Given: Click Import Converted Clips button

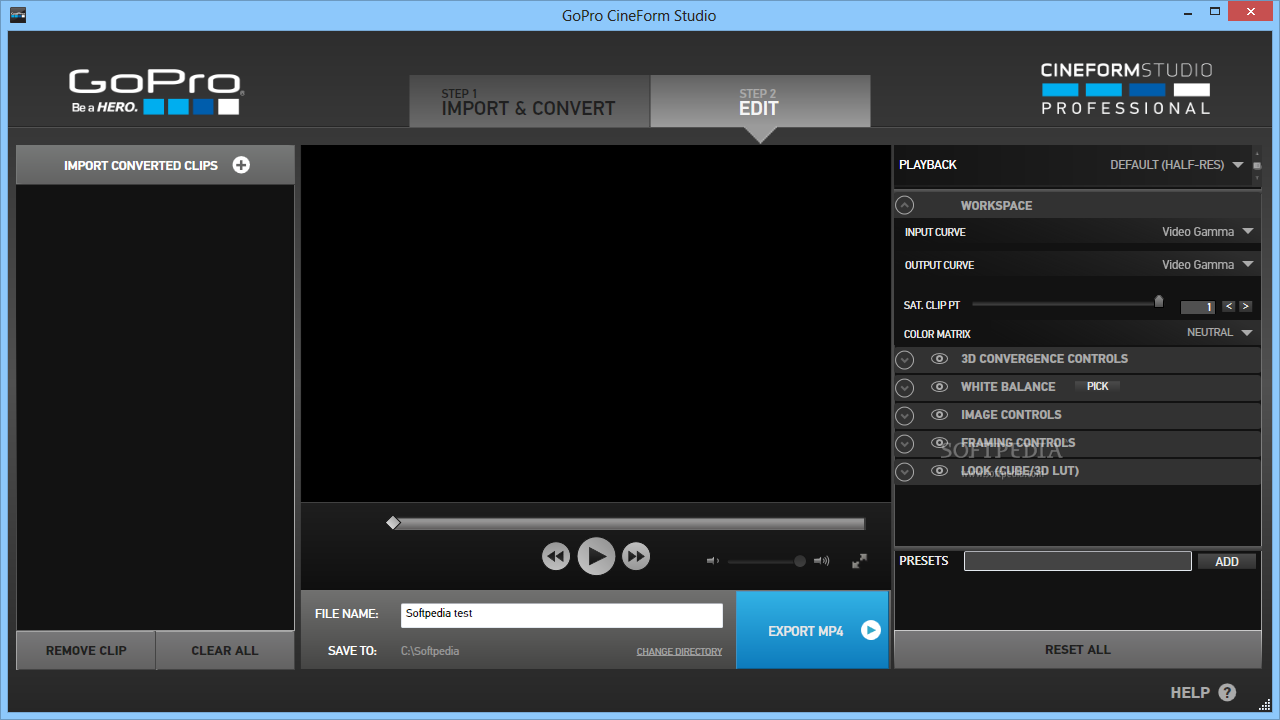Looking at the screenshot, I should pos(155,165).
